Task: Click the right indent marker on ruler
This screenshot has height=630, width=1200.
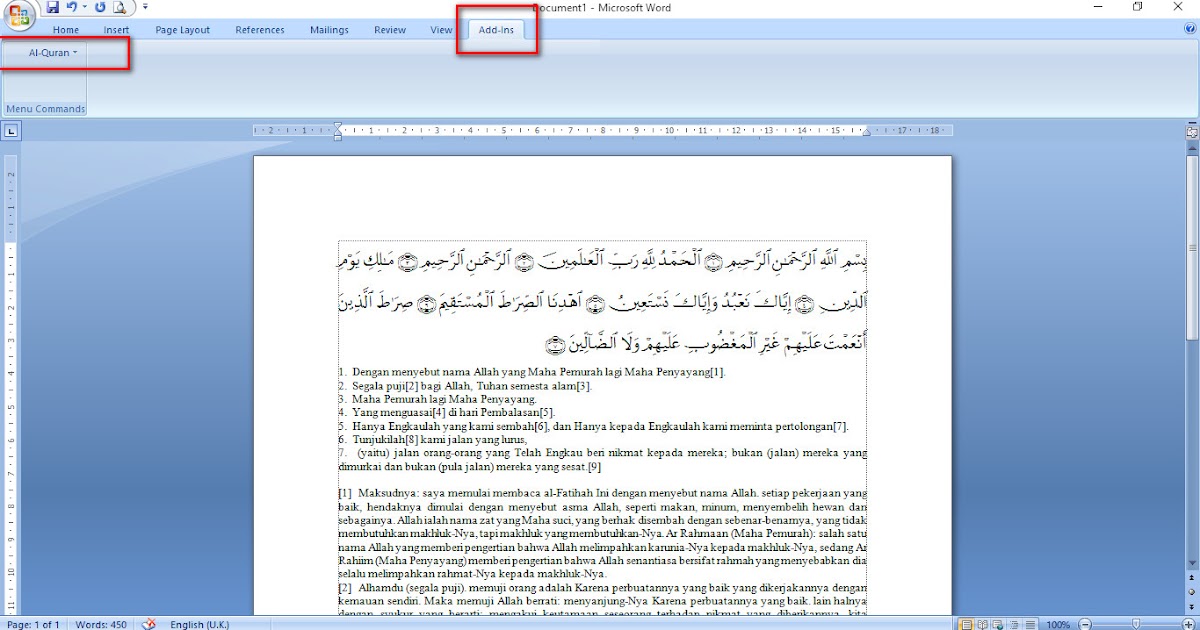Action: pyautogui.click(x=866, y=133)
